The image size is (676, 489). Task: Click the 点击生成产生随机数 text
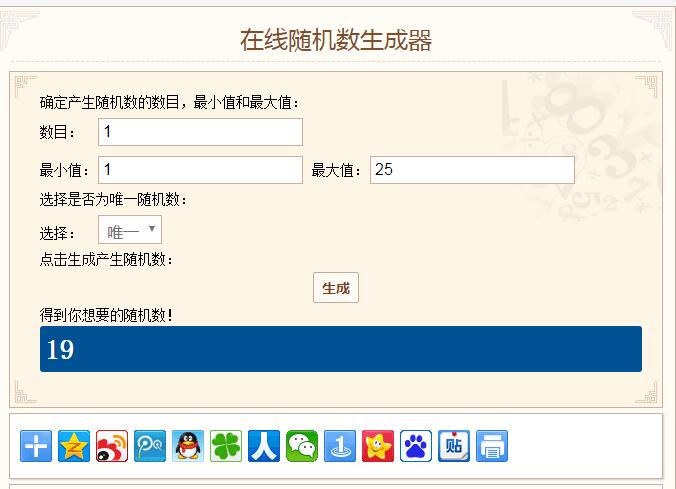[x=106, y=260]
